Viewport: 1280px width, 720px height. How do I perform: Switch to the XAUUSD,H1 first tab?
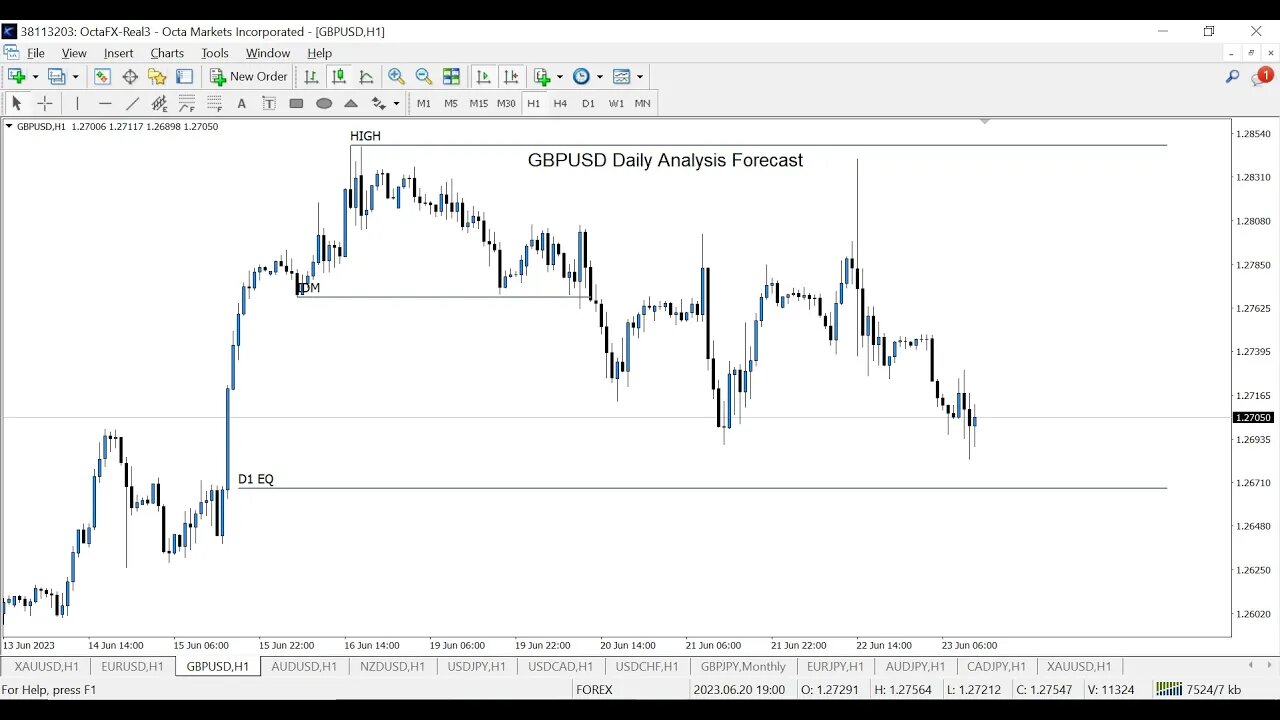pos(46,666)
